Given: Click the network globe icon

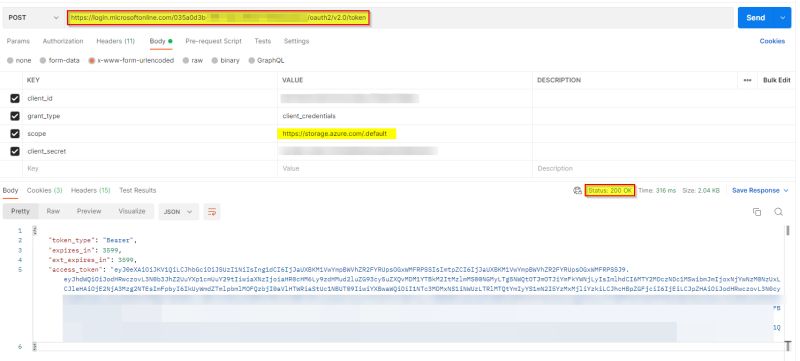Looking at the screenshot, I should point(577,191).
